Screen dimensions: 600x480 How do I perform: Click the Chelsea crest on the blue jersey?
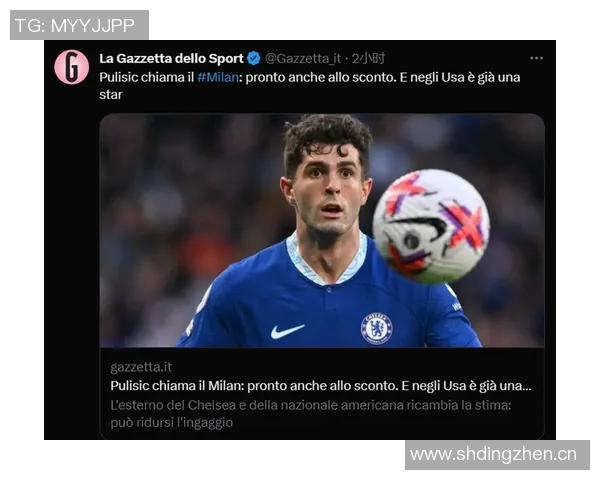point(377,328)
